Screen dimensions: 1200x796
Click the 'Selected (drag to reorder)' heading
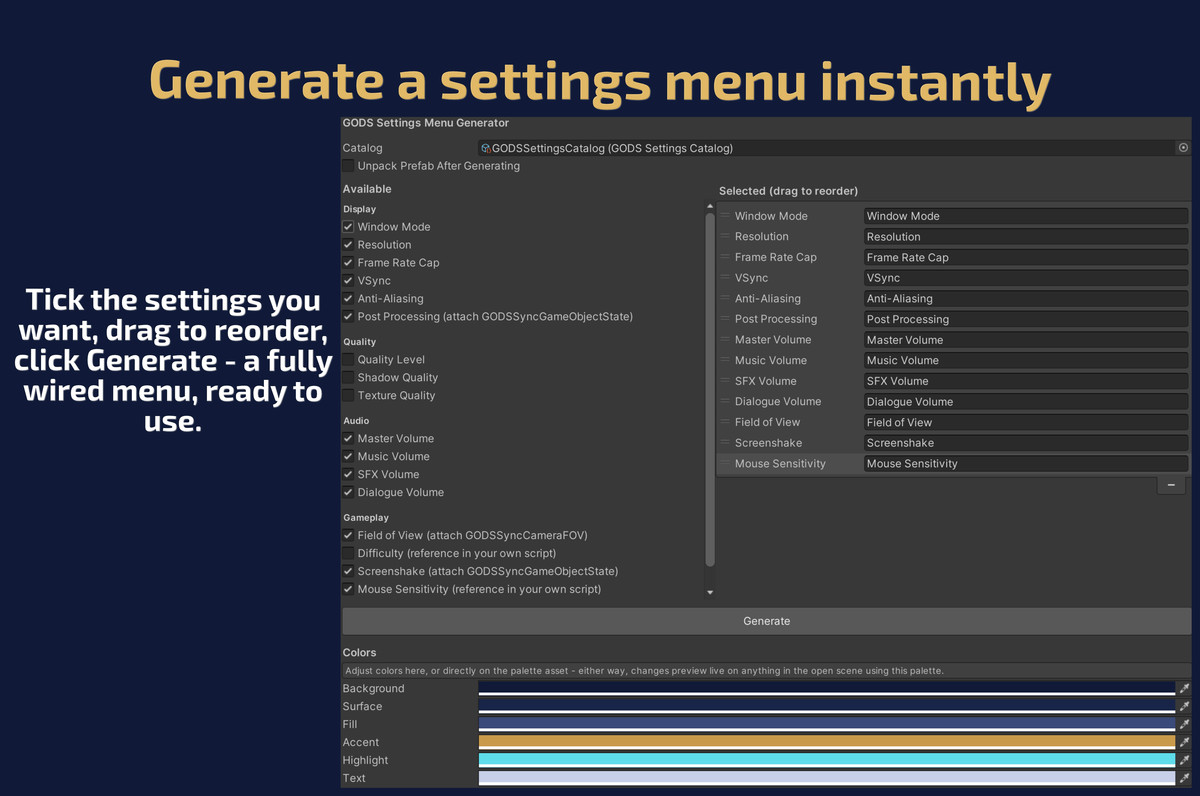[788, 191]
